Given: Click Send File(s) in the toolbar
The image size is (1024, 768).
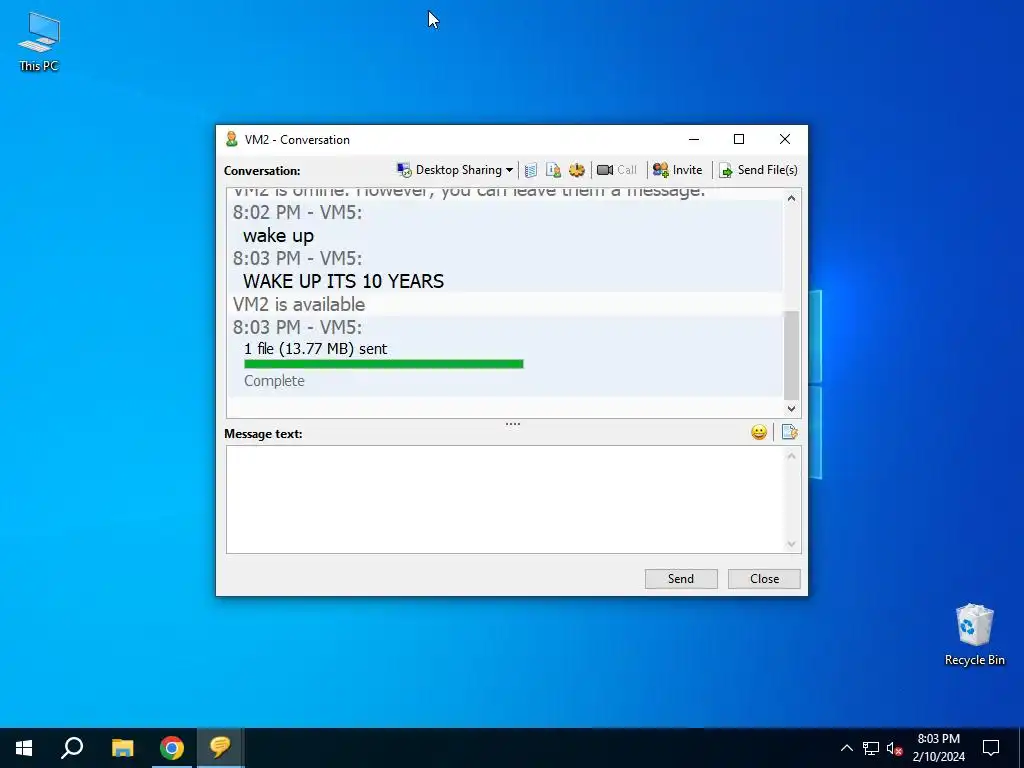Looking at the screenshot, I should click(758, 170).
